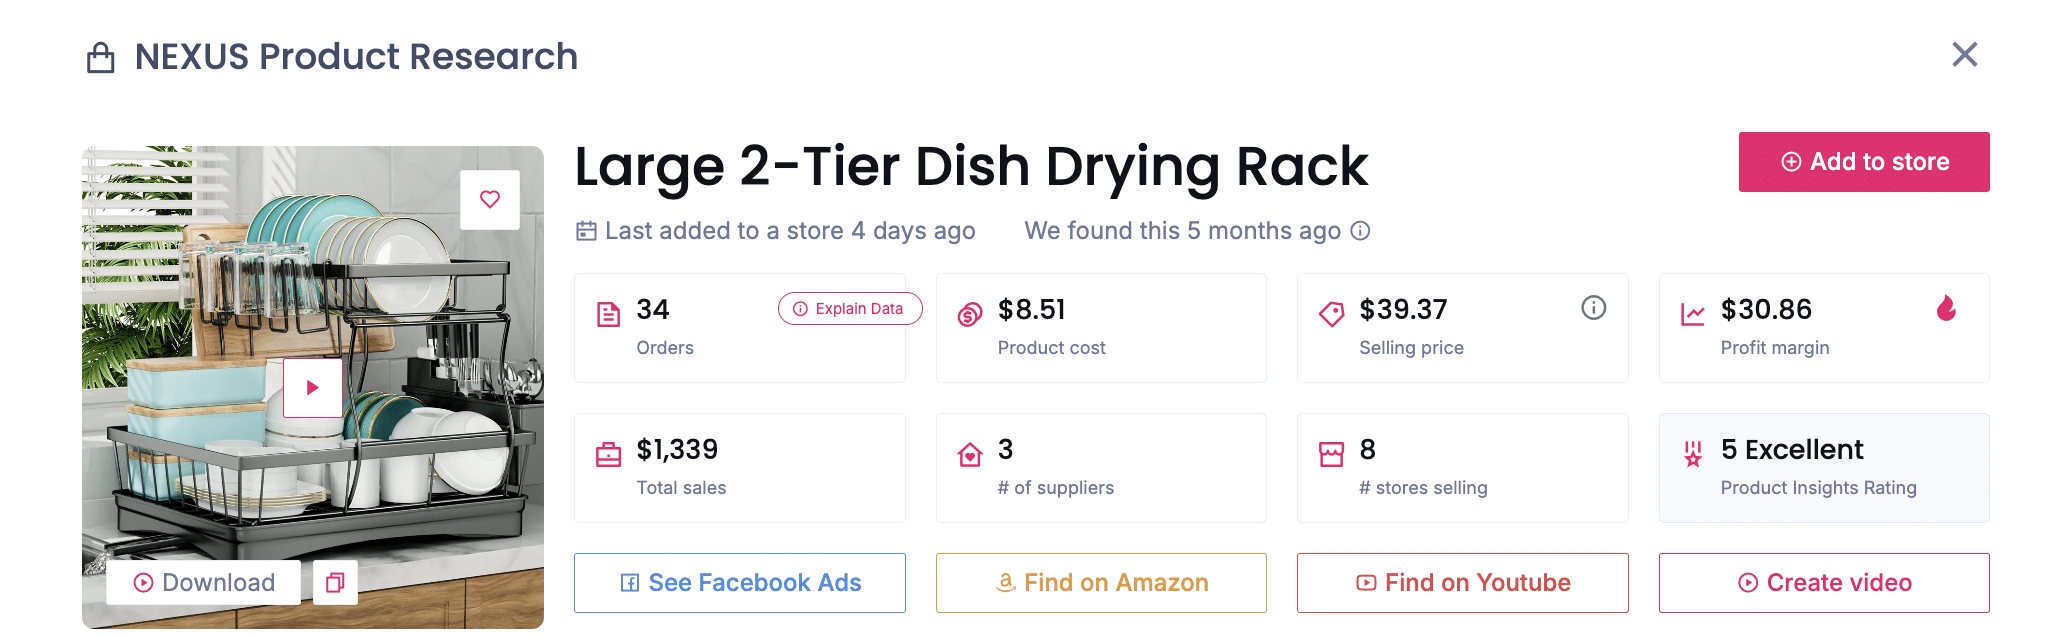This screenshot has width=2072, height=638.
Task: Click Add to store
Action: coord(1863,161)
